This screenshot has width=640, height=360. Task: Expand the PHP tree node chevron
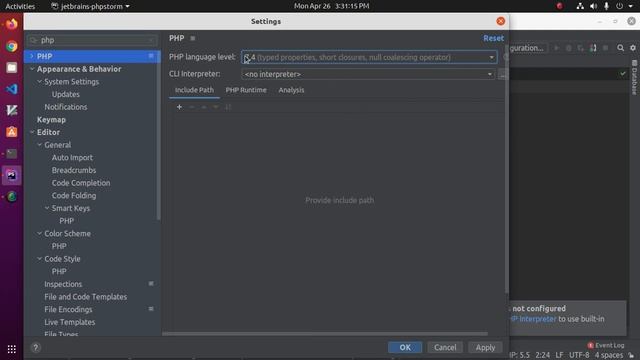pyautogui.click(x=31, y=56)
